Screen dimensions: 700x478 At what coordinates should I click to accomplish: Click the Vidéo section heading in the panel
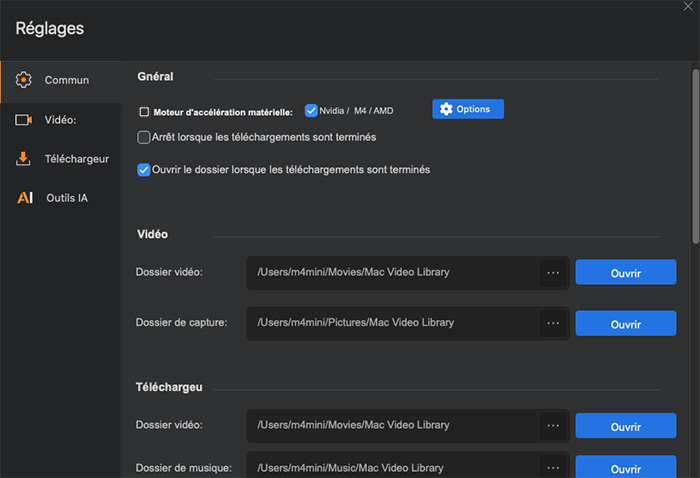[x=152, y=234]
